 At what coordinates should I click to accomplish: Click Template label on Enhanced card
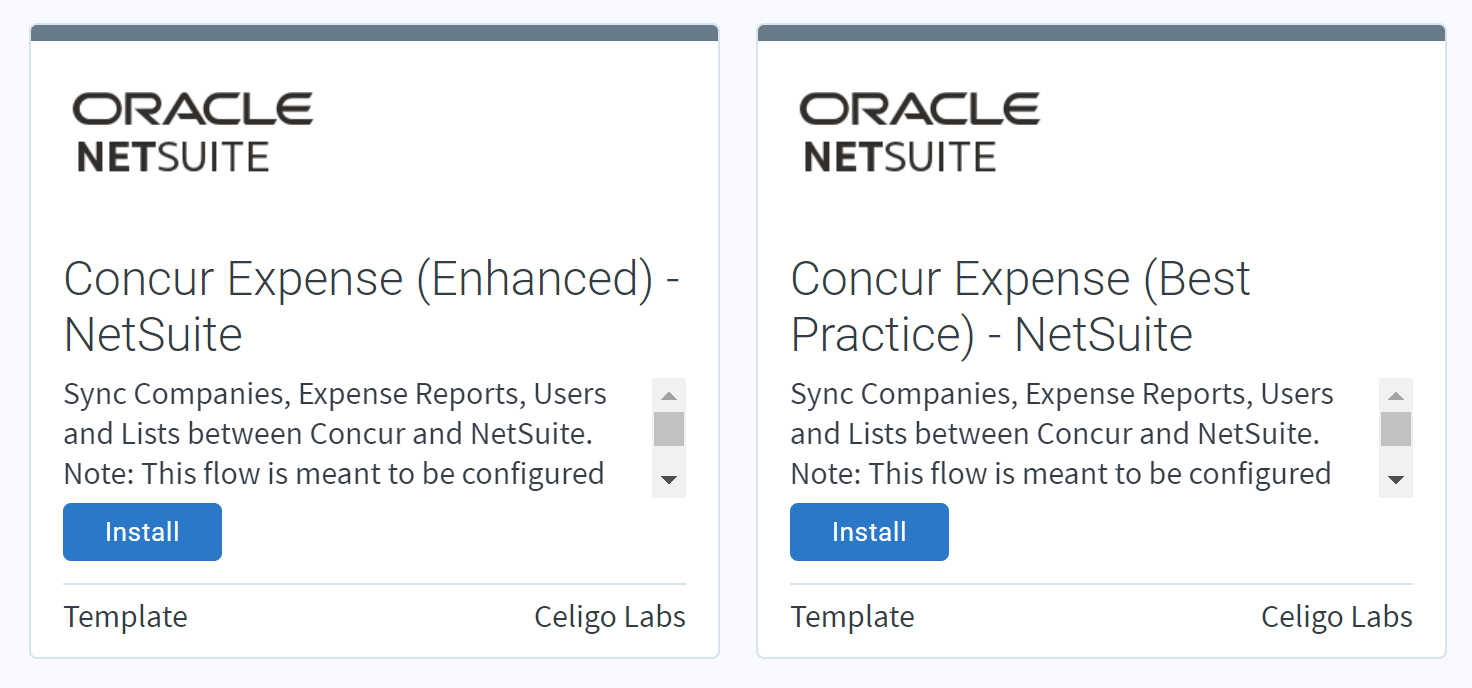(x=126, y=617)
